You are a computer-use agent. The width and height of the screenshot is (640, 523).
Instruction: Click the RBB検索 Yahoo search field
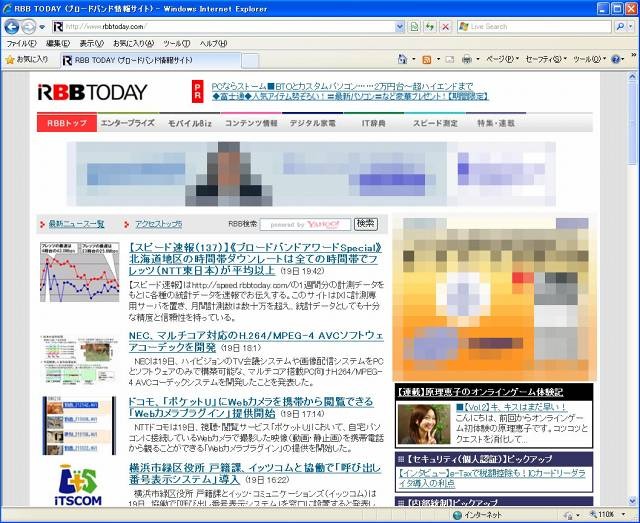(x=305, y=224)
